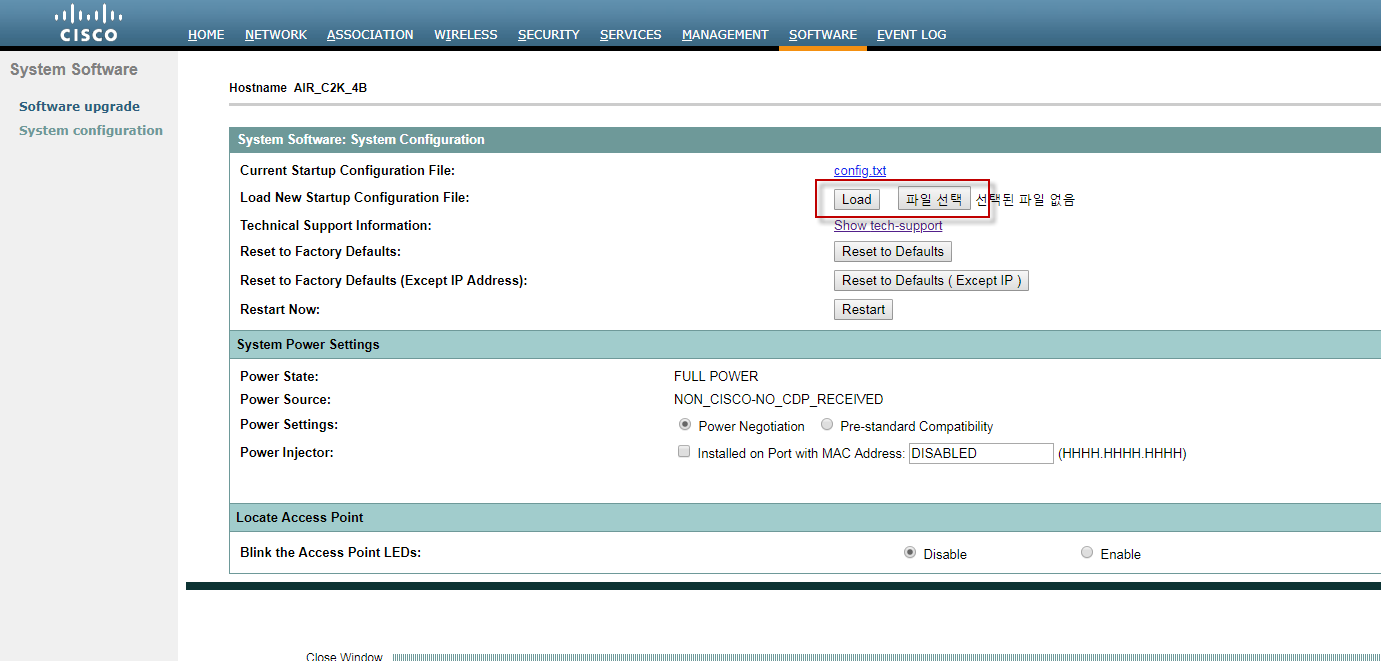Select Pre-standard Compatibility radio button
This screenshot has width=1381, height=661.
click(x=827, y=425)
